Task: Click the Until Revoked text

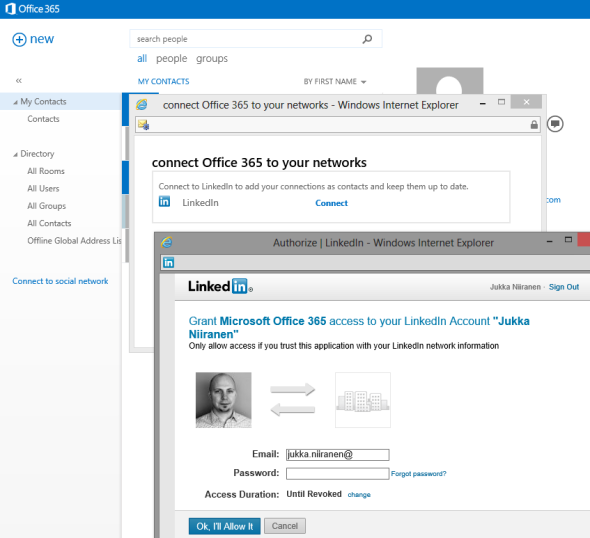Action: pyautogui.click(x=314, y=494)
